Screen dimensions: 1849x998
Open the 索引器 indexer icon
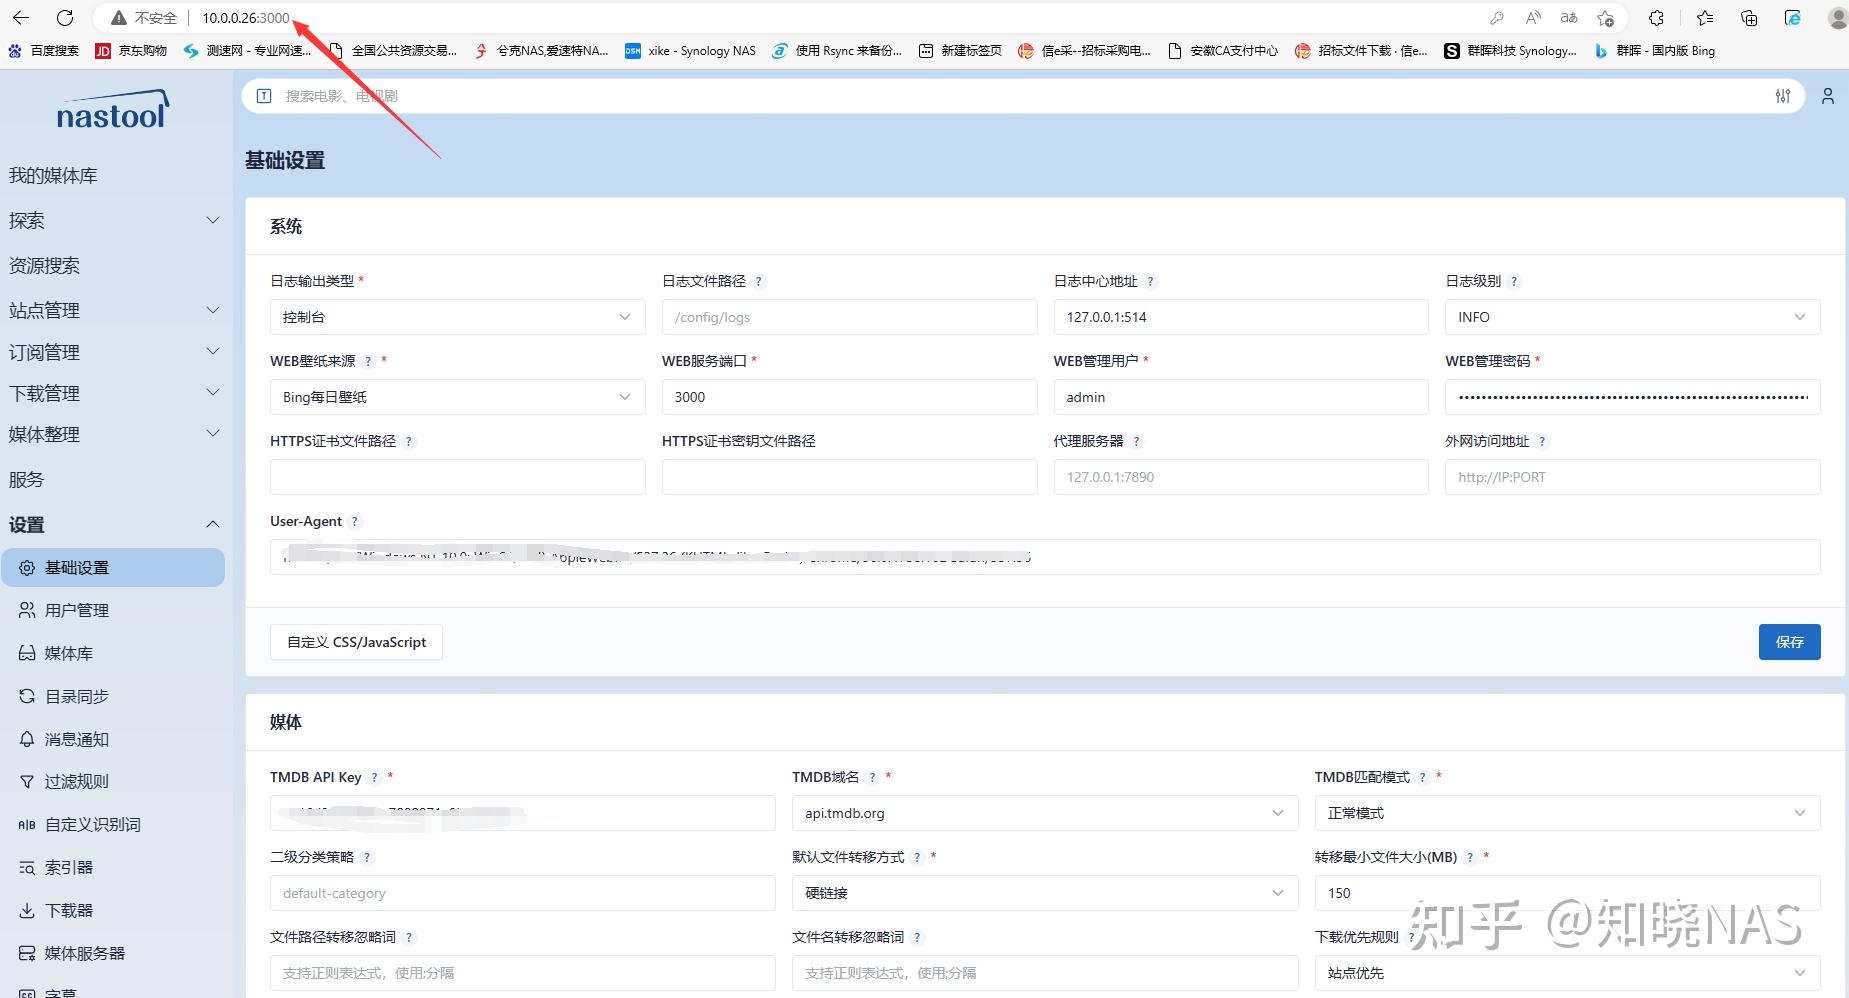(x=27, y=867)
